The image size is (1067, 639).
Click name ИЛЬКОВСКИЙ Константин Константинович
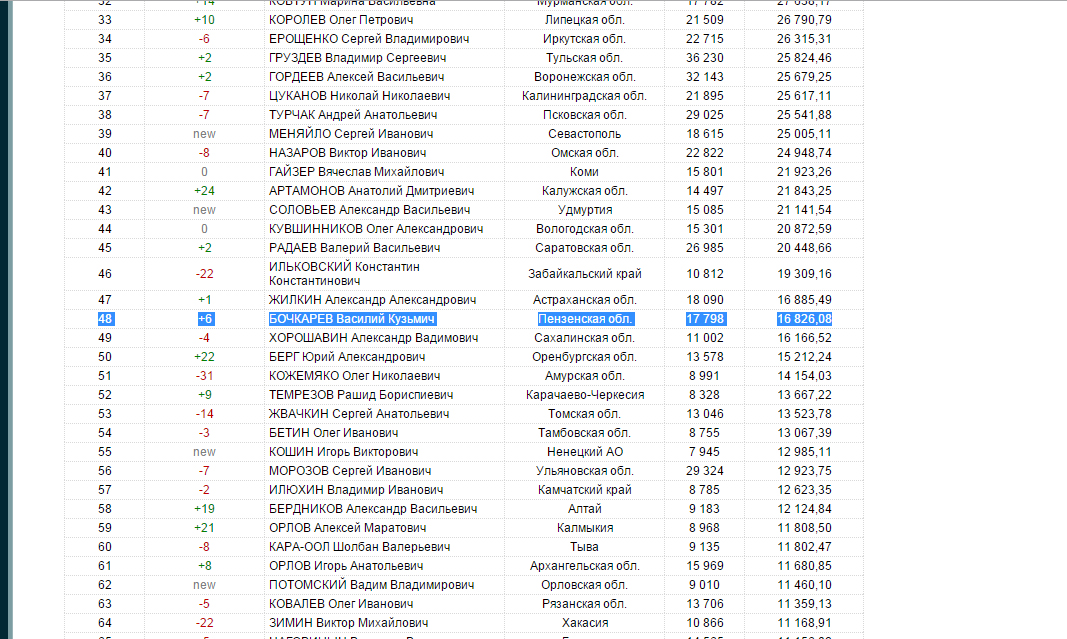[x=344, y=274]
